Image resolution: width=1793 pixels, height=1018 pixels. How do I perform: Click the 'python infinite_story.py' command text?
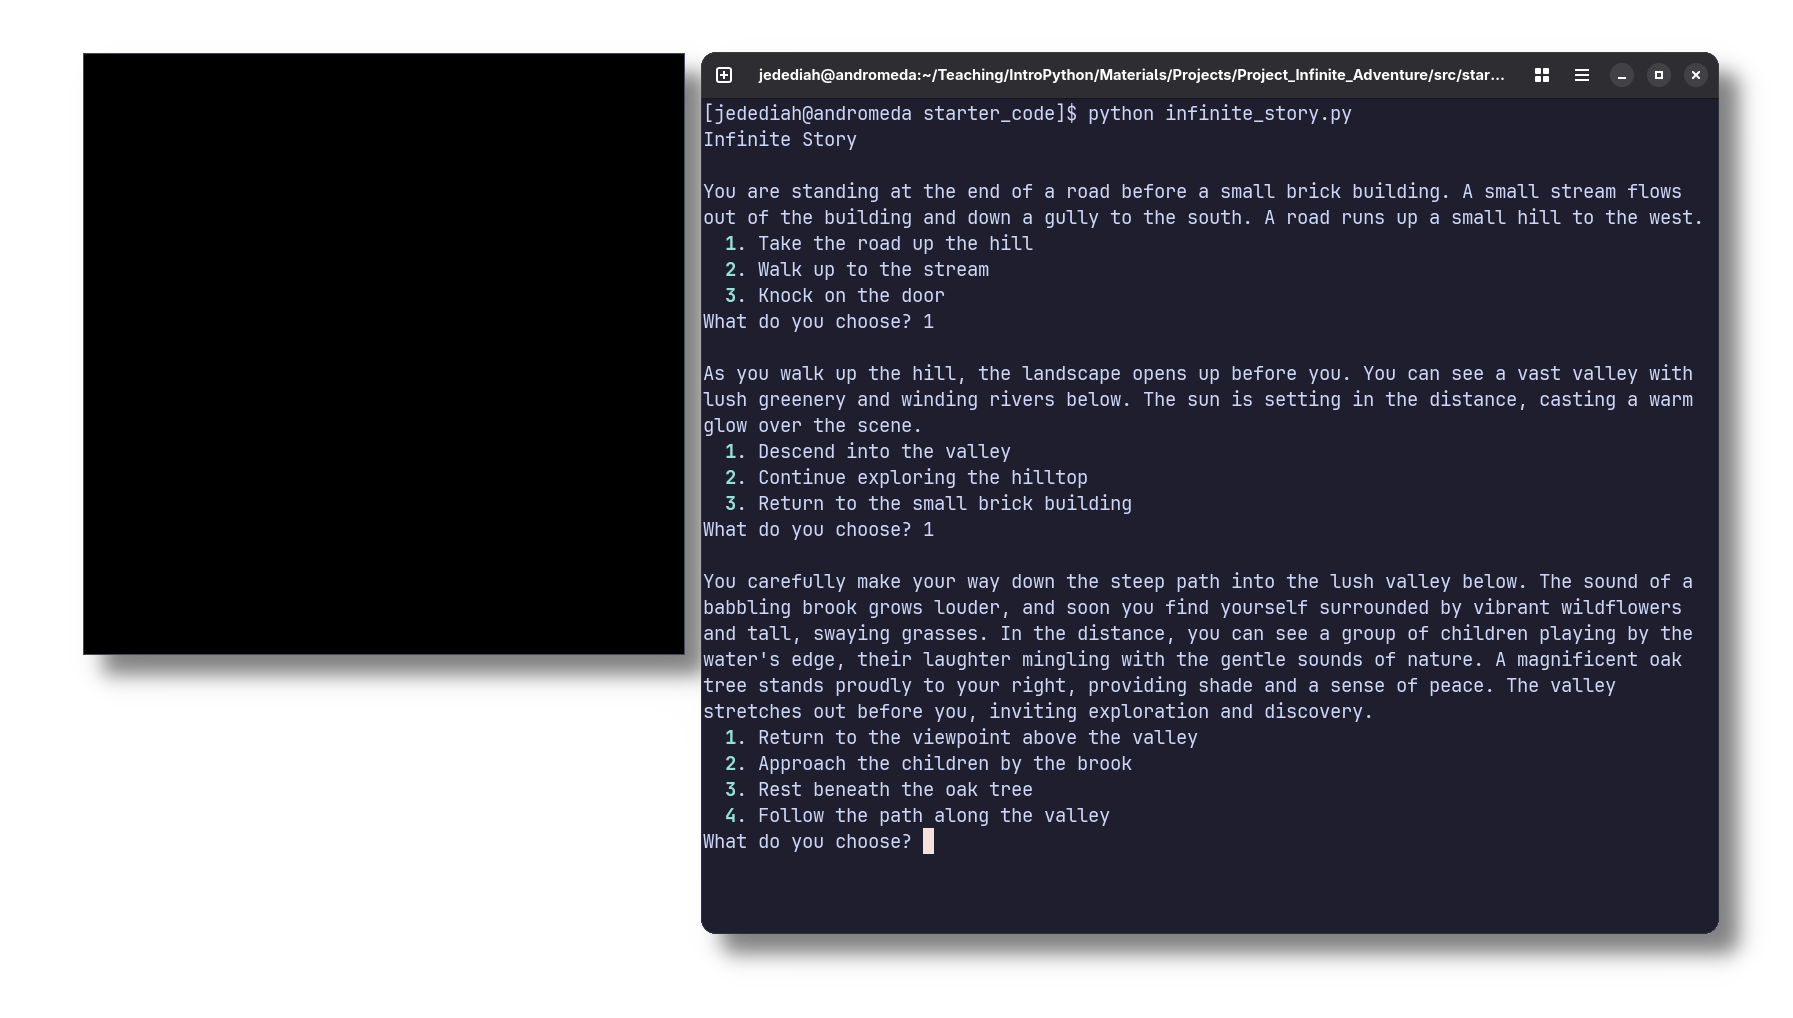click(x=1219, y=114)
